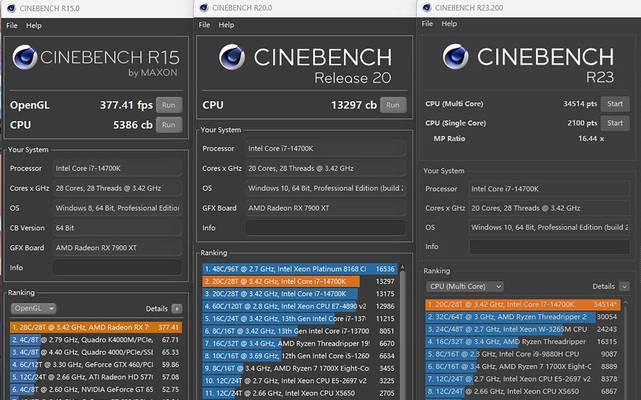This screenshot has width=641, height=400.
Task: Select R23 ranking row Xeon W-3265M 24243
Action: click(x=523, y=329)
